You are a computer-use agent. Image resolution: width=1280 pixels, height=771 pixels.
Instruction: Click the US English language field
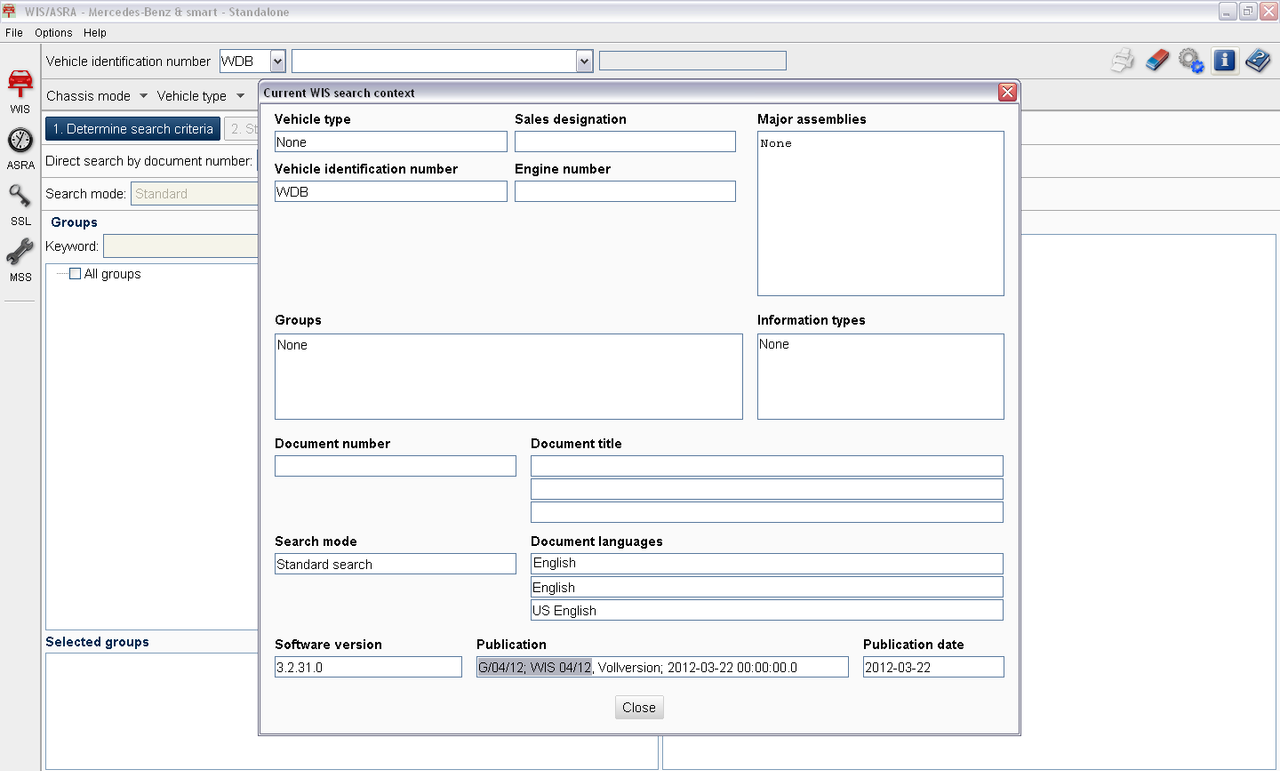pos(767,610)
